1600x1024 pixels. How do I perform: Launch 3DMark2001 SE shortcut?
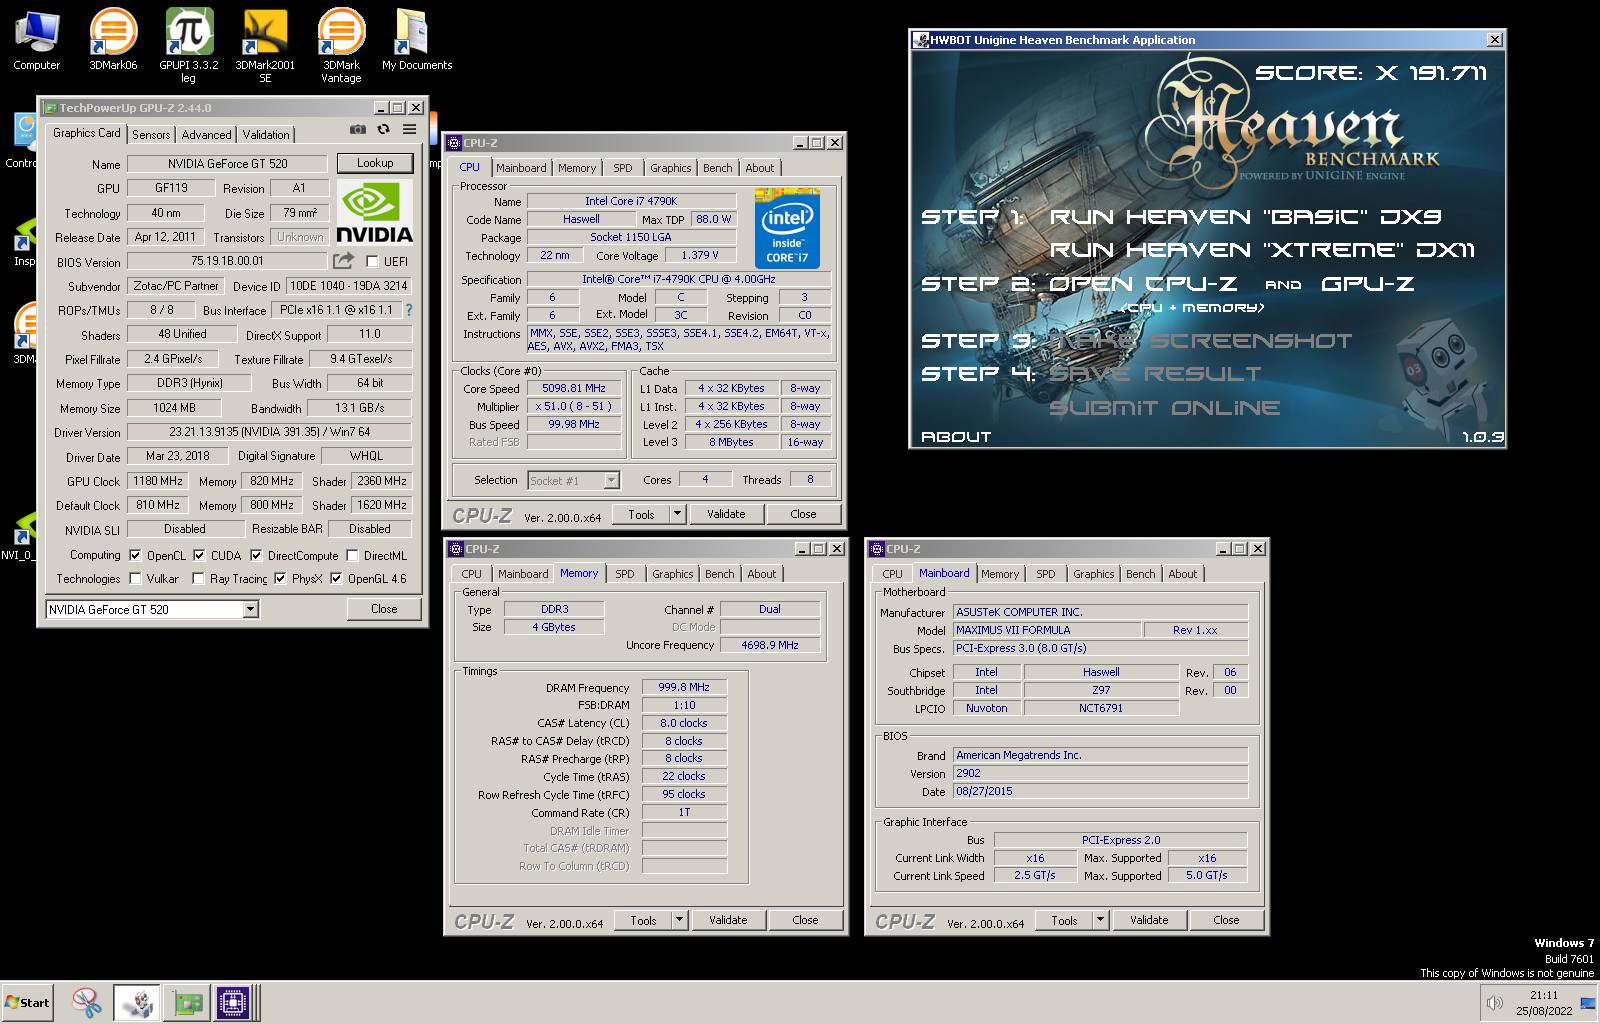(265, 45)
